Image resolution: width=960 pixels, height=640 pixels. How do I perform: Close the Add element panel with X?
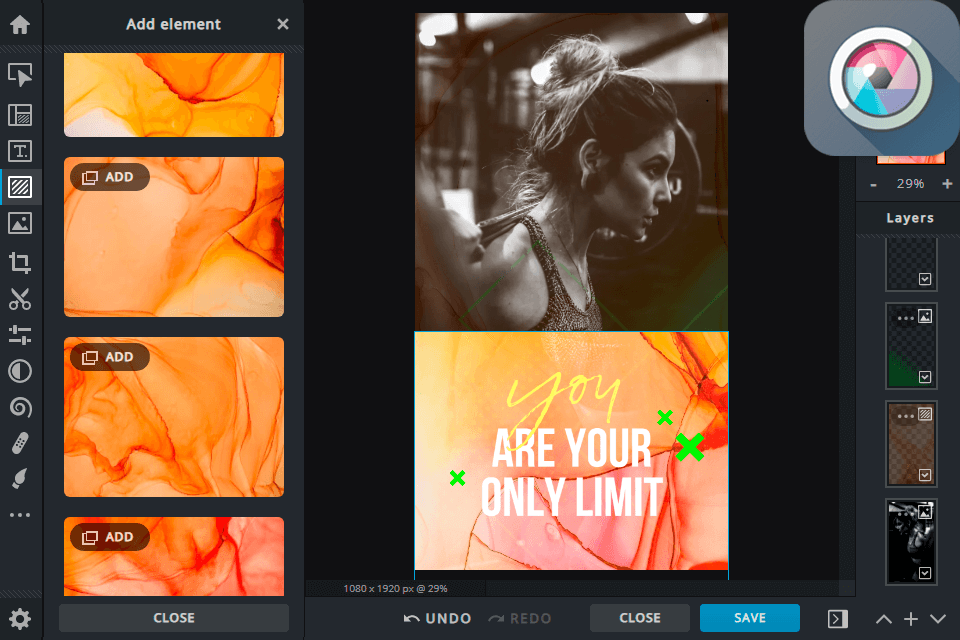282,24
